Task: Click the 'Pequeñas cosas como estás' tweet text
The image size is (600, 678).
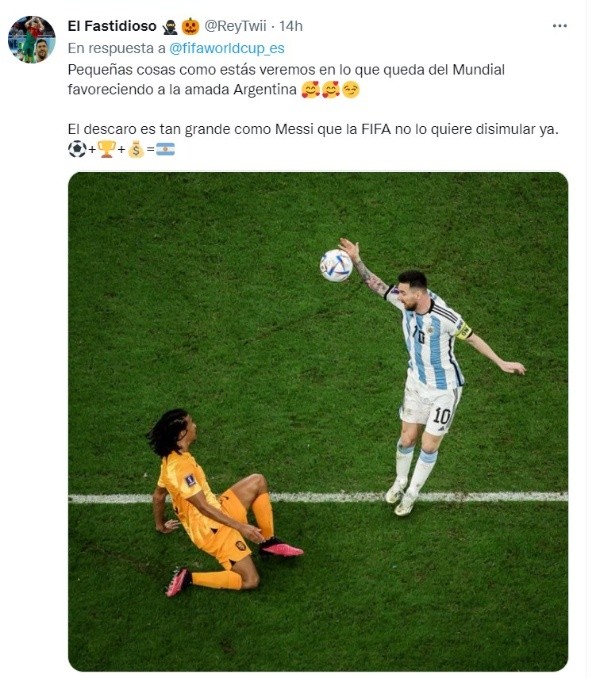Action: click(x=286, y=80)
